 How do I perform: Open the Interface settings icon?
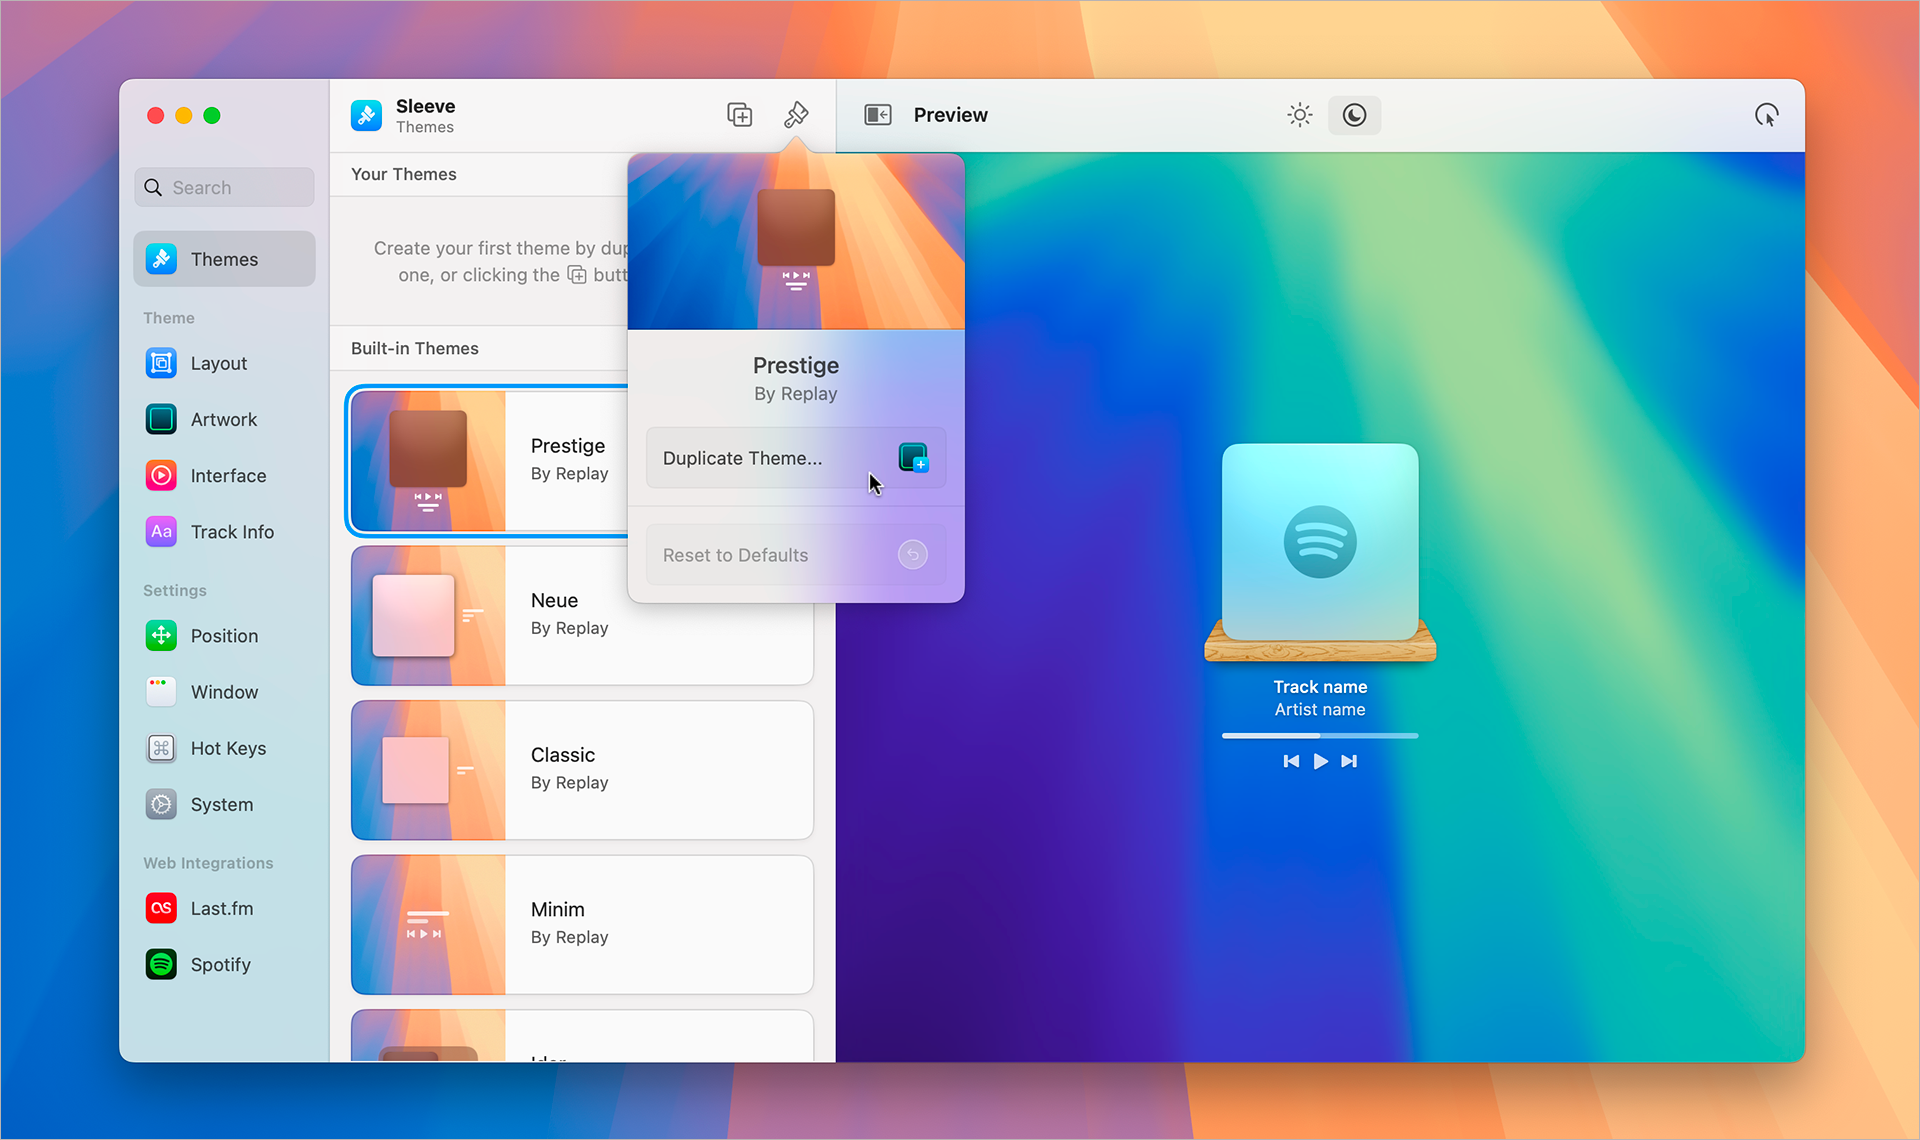point(161,475)
